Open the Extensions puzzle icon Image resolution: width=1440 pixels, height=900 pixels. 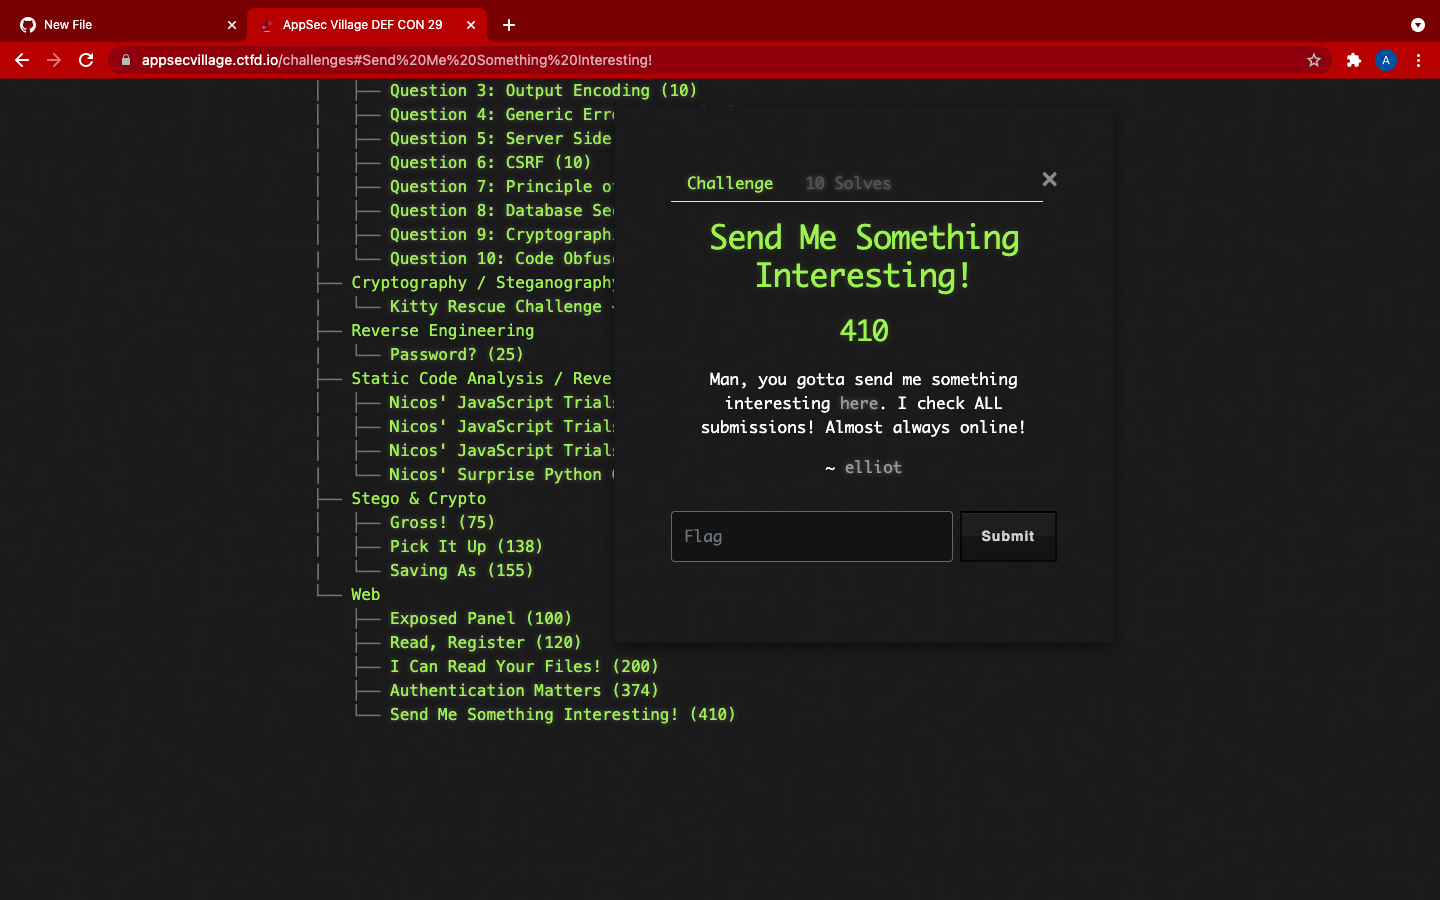(x=1354, y=60)
